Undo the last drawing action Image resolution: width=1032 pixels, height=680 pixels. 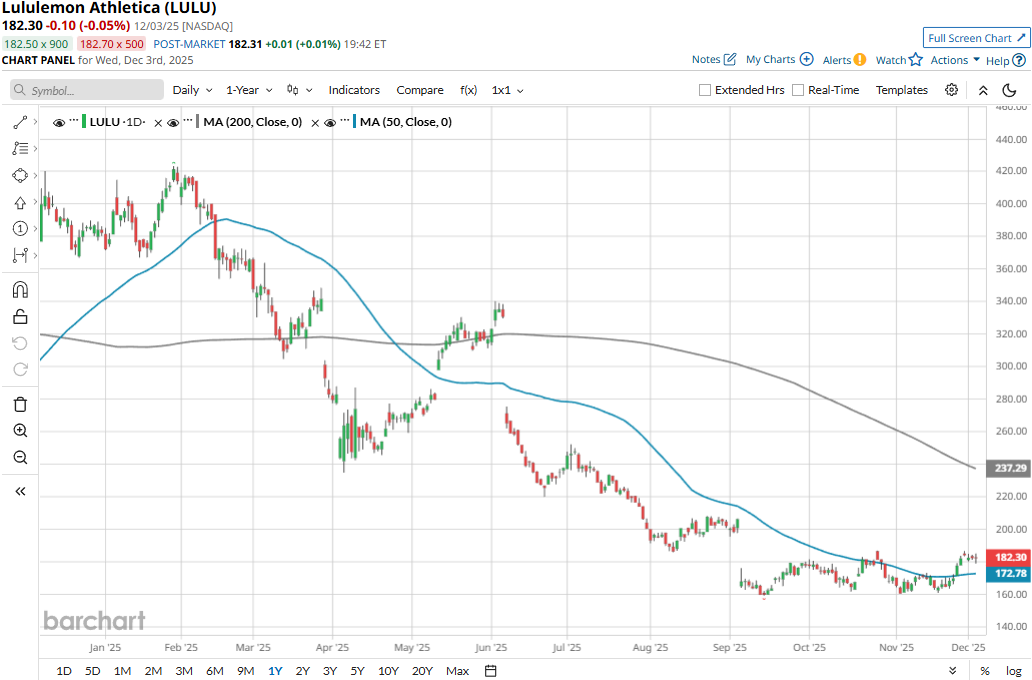click(x=20, y=343)
